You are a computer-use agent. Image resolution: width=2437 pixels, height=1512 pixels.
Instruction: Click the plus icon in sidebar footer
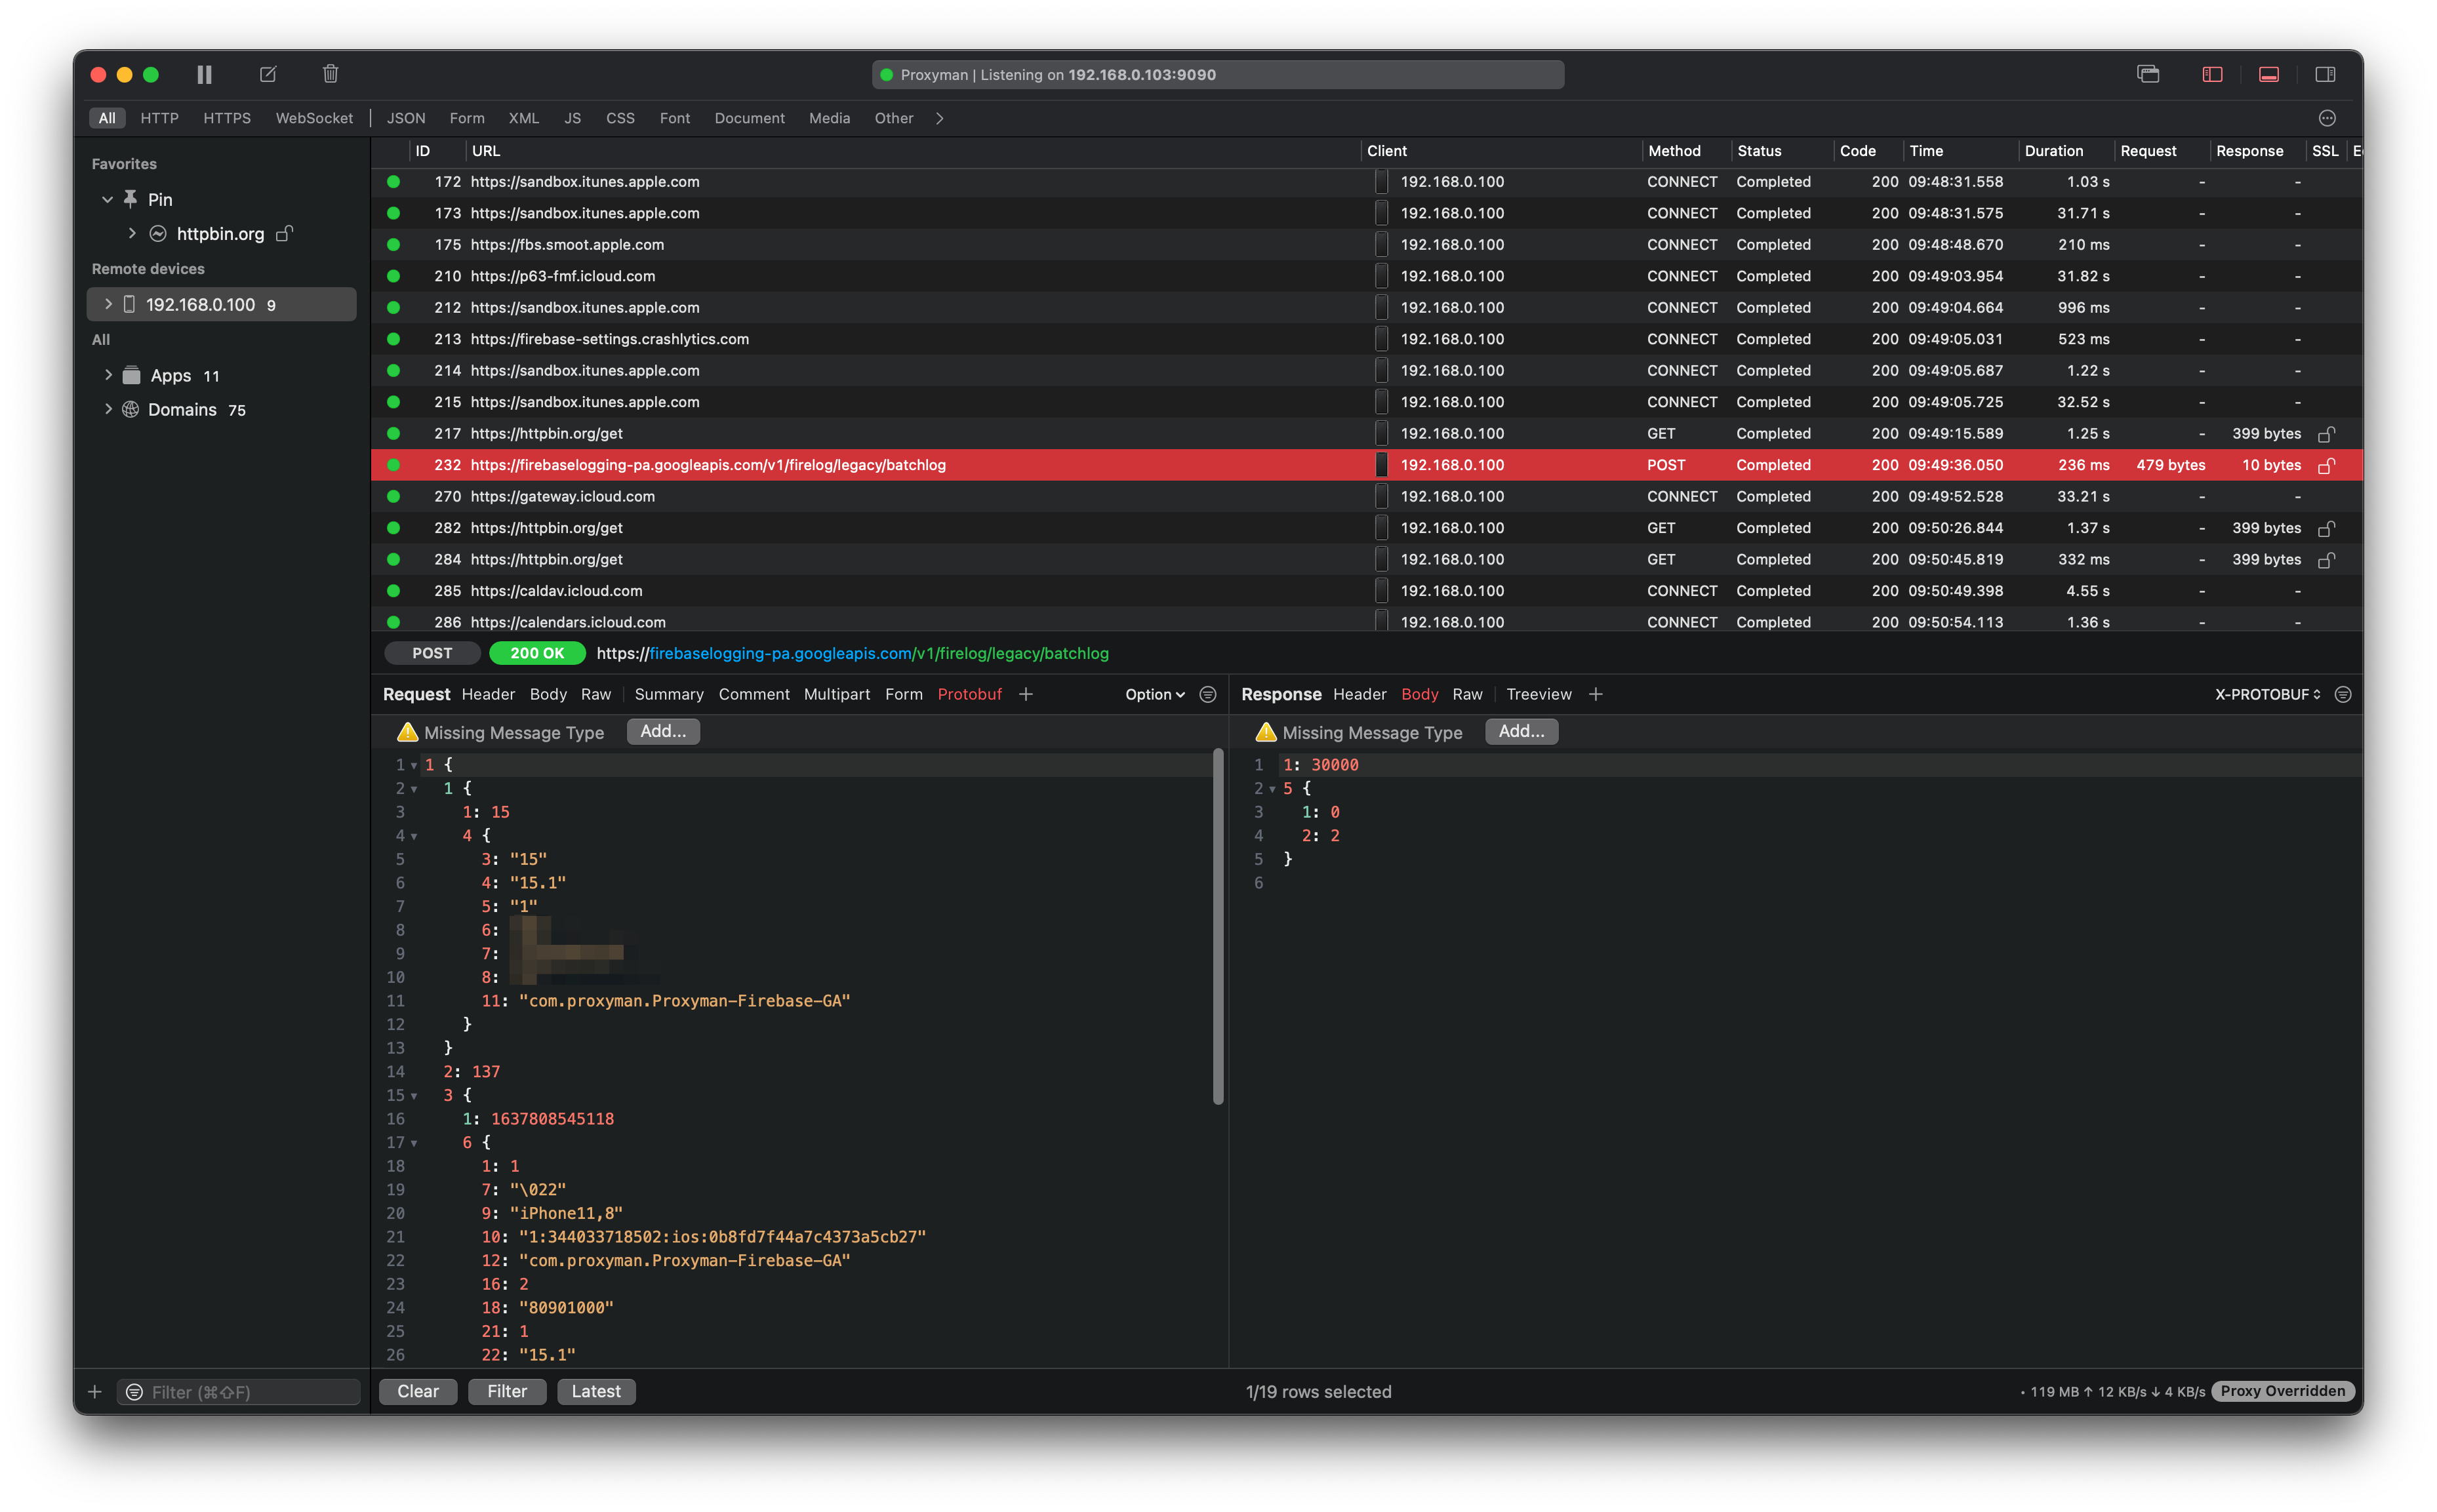click(x=95, y=1391)
